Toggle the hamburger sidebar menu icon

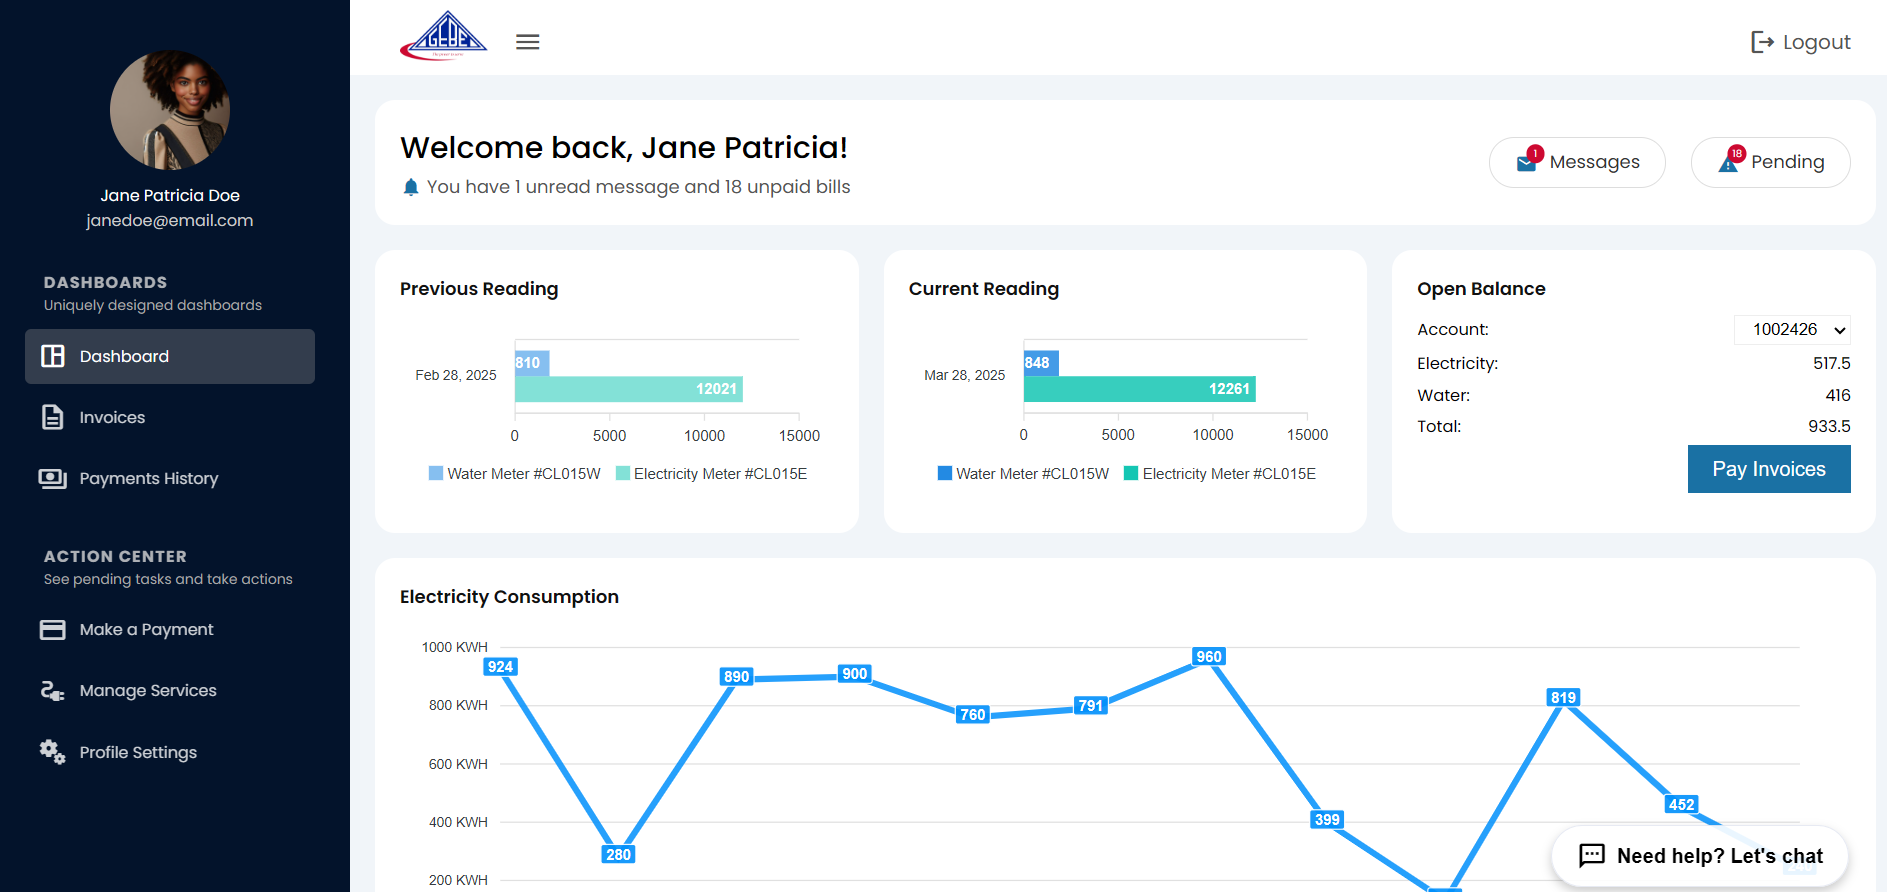click(527, 42)
